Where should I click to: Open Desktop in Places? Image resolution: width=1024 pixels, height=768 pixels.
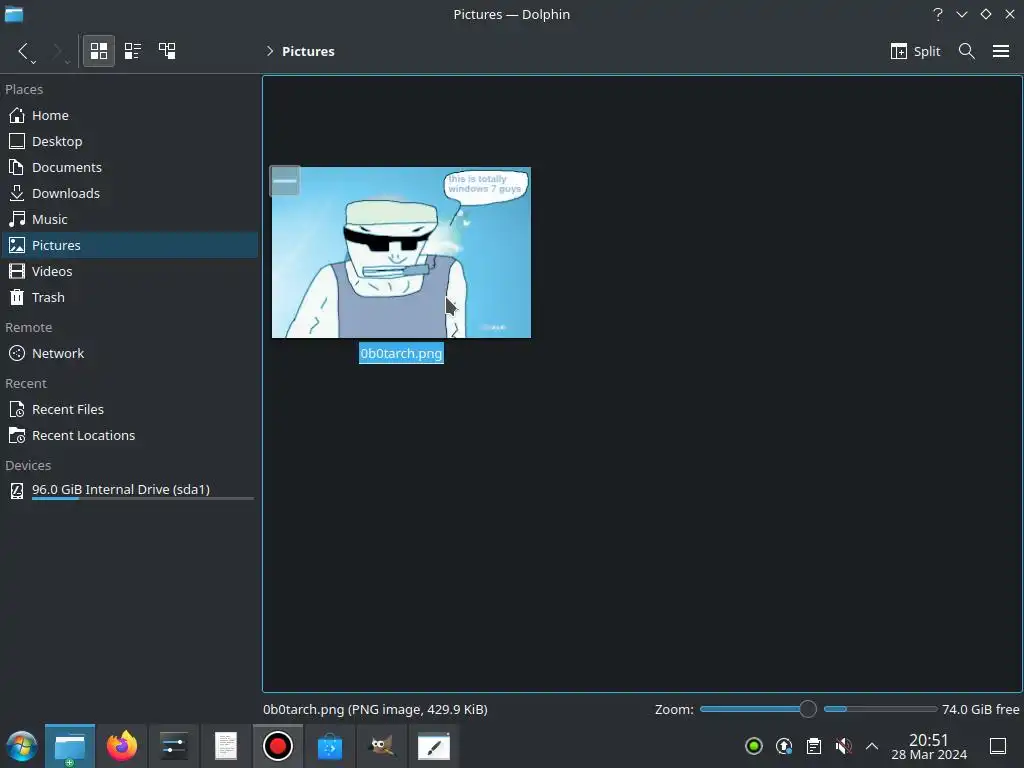[x=129, y=141]
